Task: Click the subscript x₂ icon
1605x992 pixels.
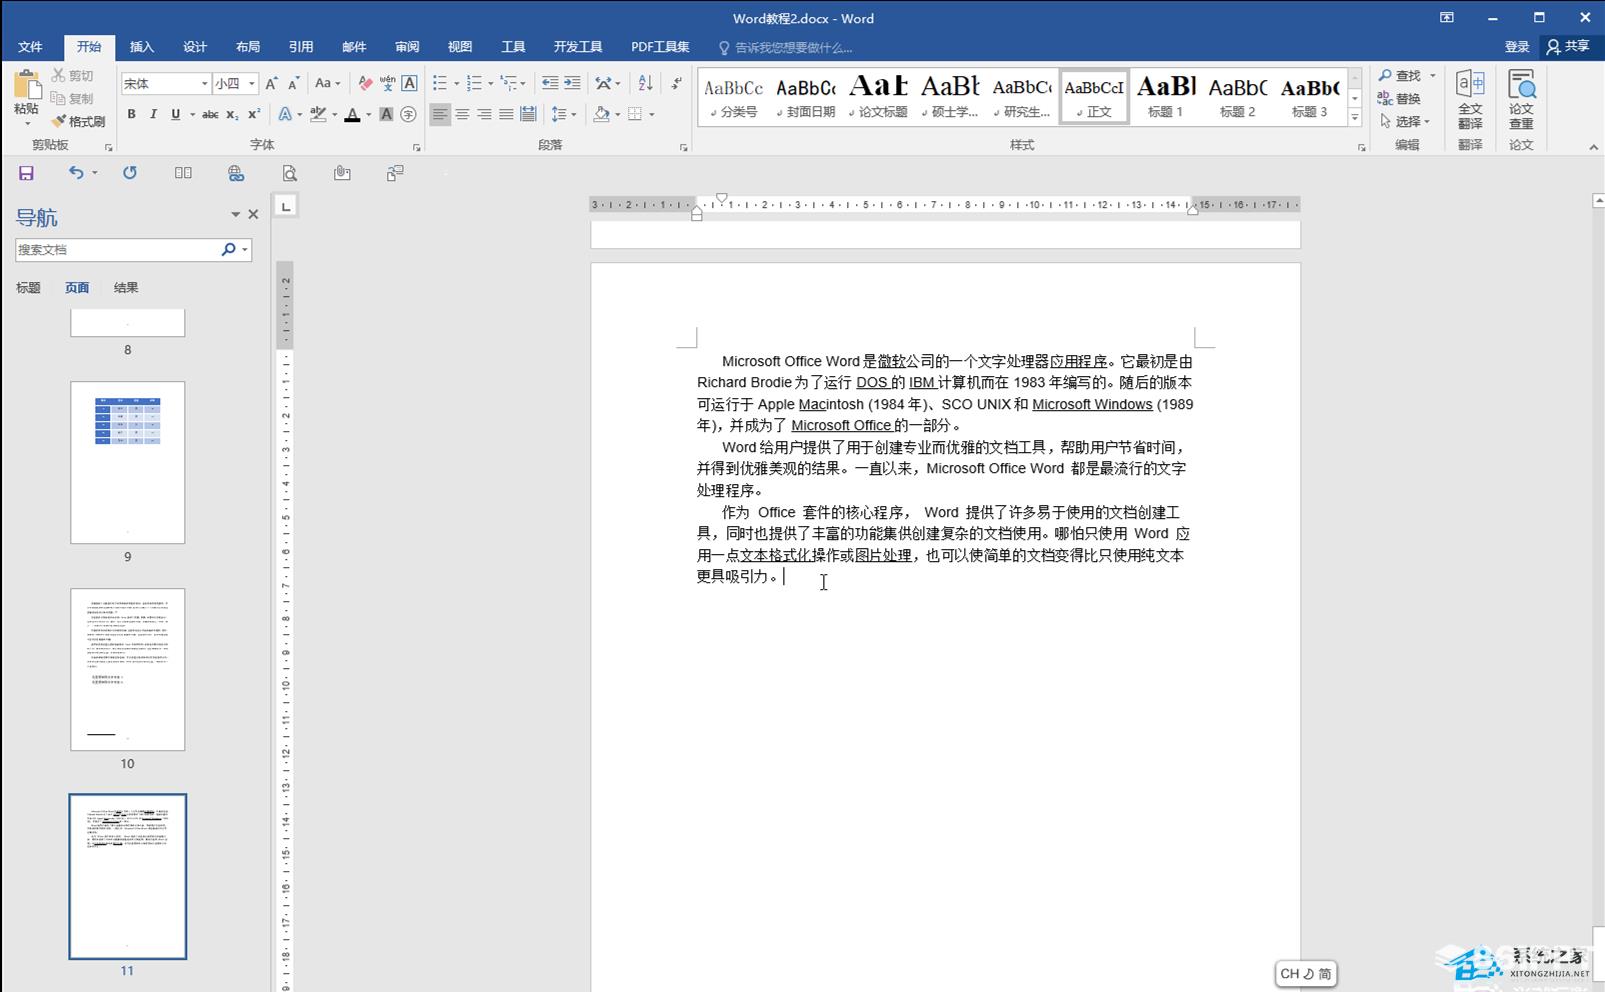Action: coord(232,115)
